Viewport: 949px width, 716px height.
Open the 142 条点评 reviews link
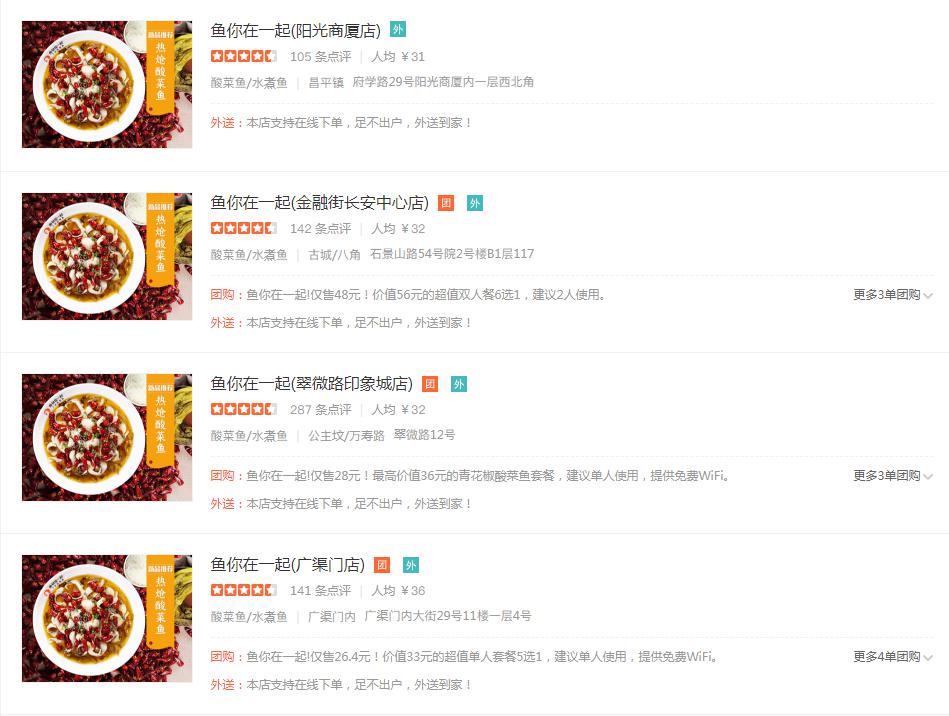[320, 229]
